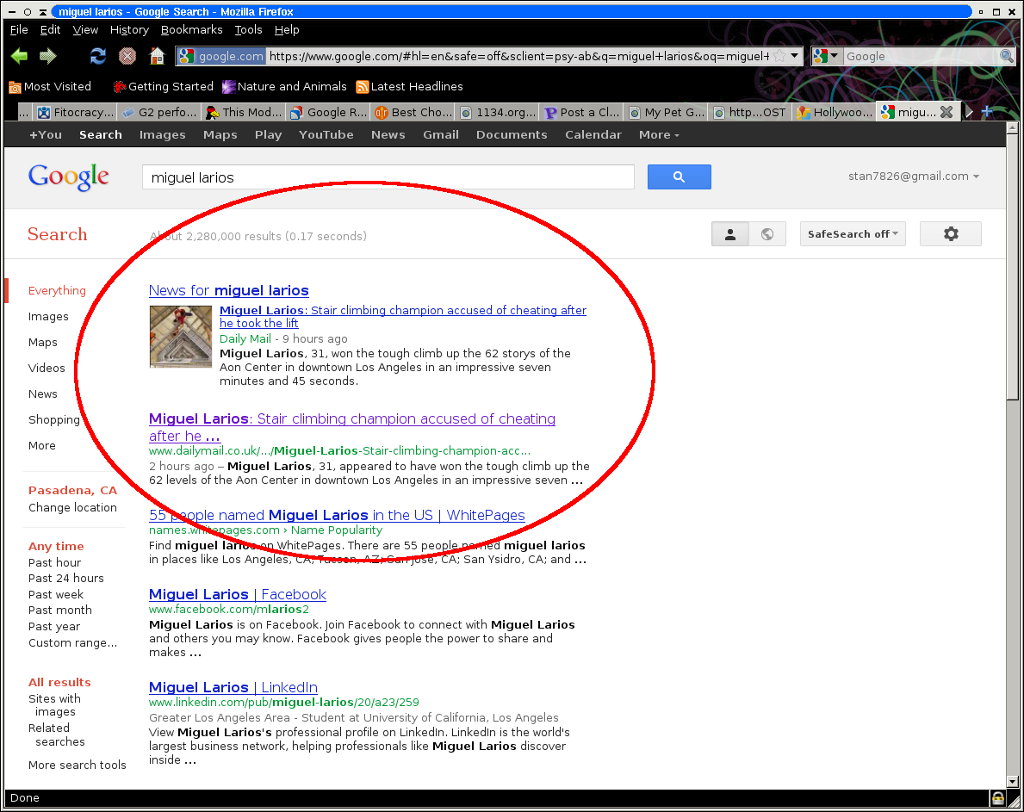Click the security padlock in the status bar
The image size is (1024, 812).
point(997,798)
